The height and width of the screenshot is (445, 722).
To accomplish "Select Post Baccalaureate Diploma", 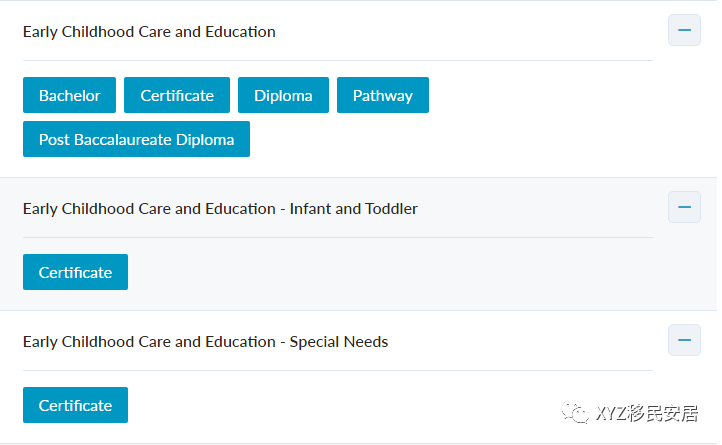I will [x=136, y=139].
